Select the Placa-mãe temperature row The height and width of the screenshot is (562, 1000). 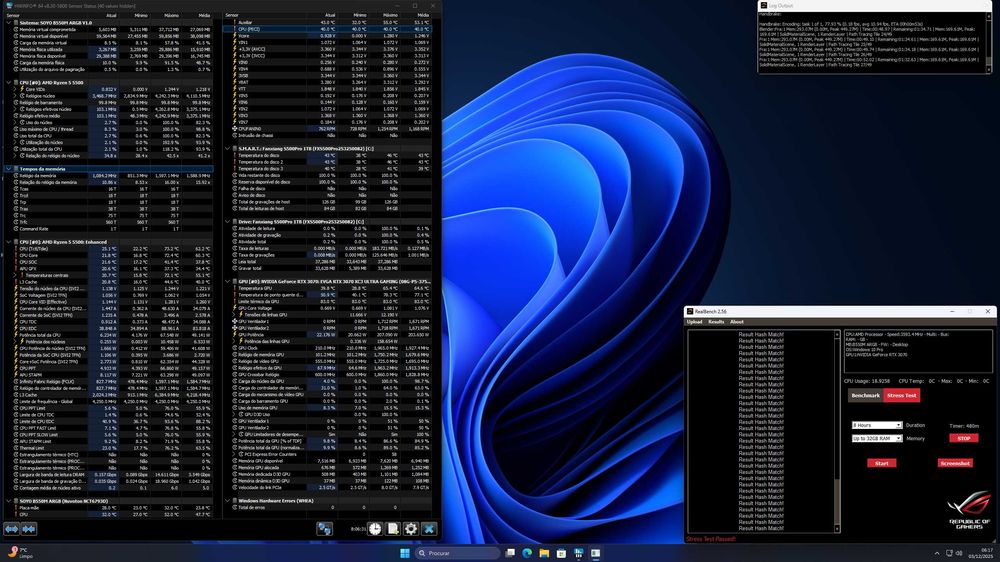pos(109,508)
